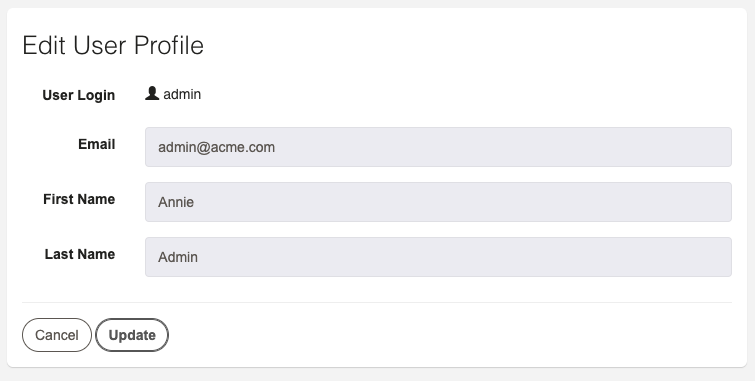Click the User Login label

[78, 95]
